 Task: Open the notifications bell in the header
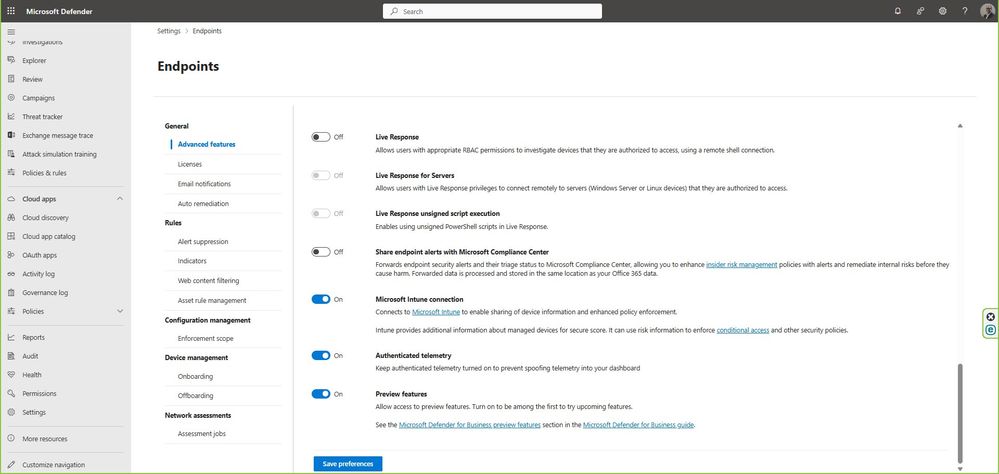pyautogui.click(x=898, y=11)
